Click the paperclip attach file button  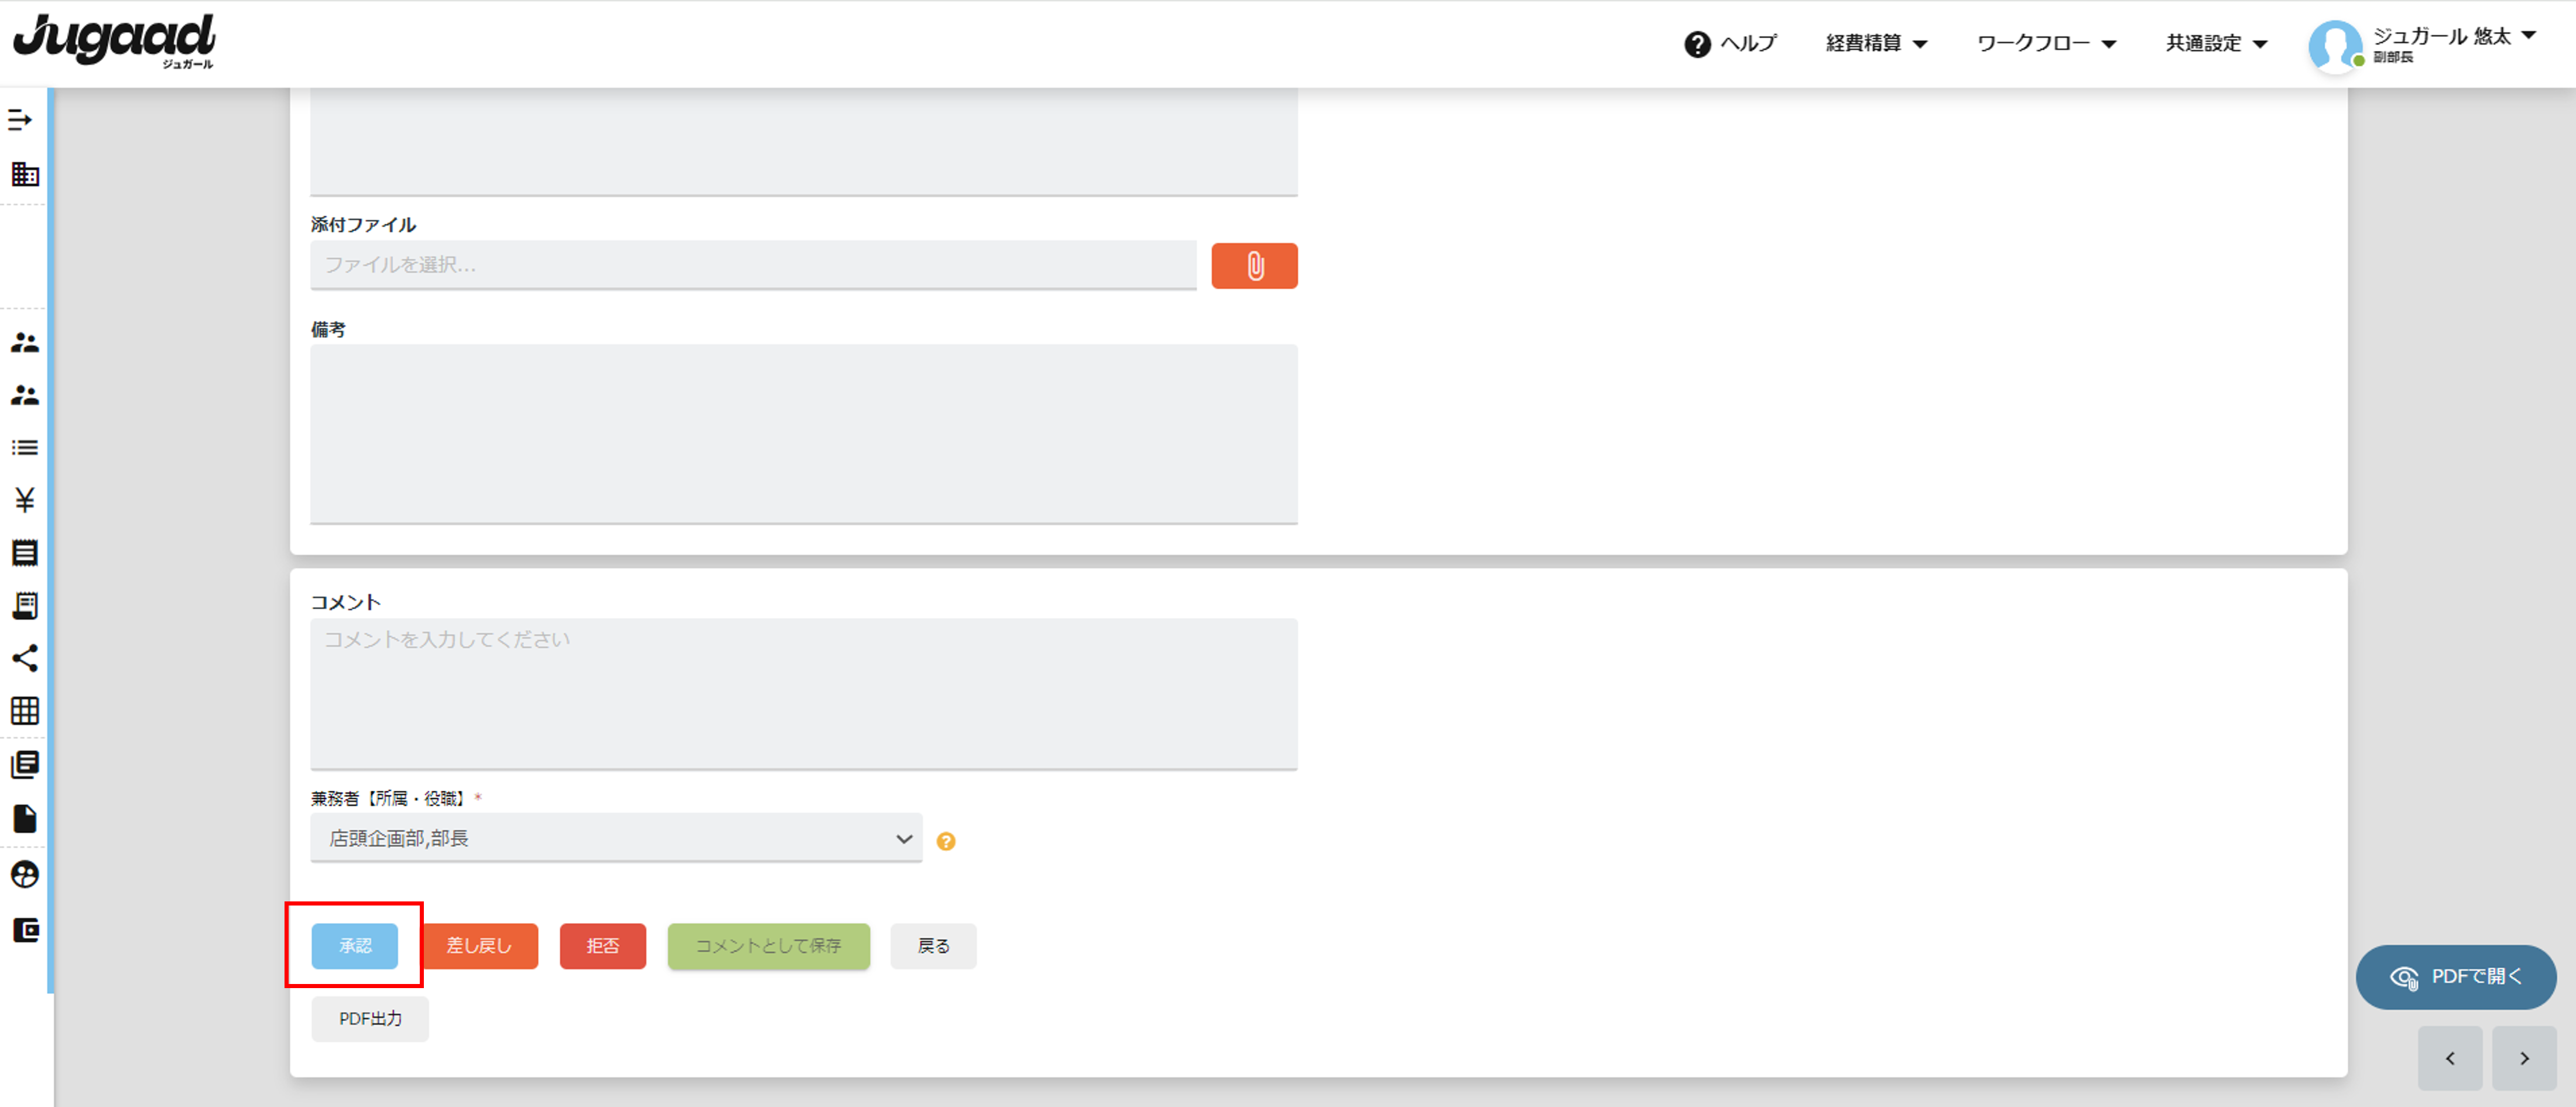point(1254,266)
